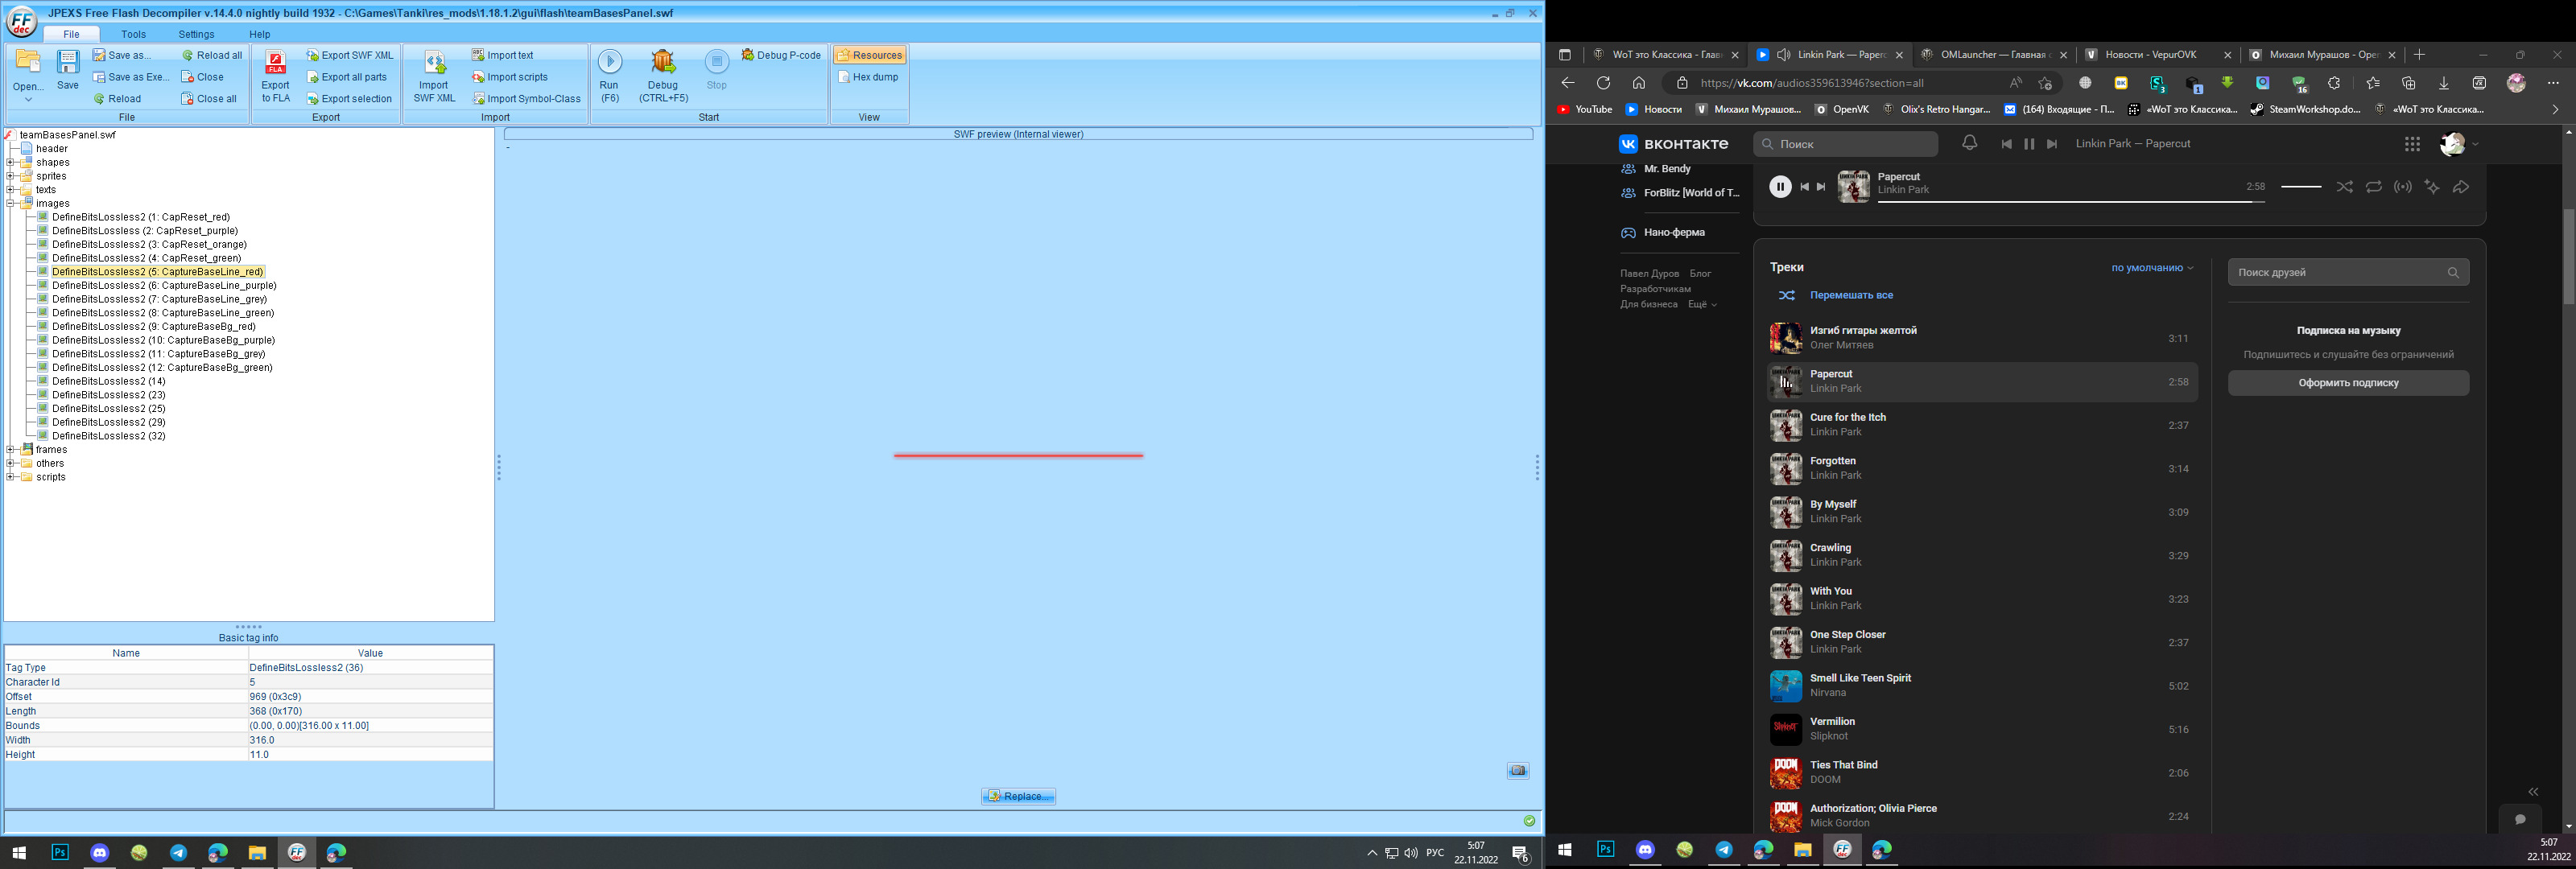2576x869 pixels.
Task: Toggle repeat in VK player
Action: 2373,187
